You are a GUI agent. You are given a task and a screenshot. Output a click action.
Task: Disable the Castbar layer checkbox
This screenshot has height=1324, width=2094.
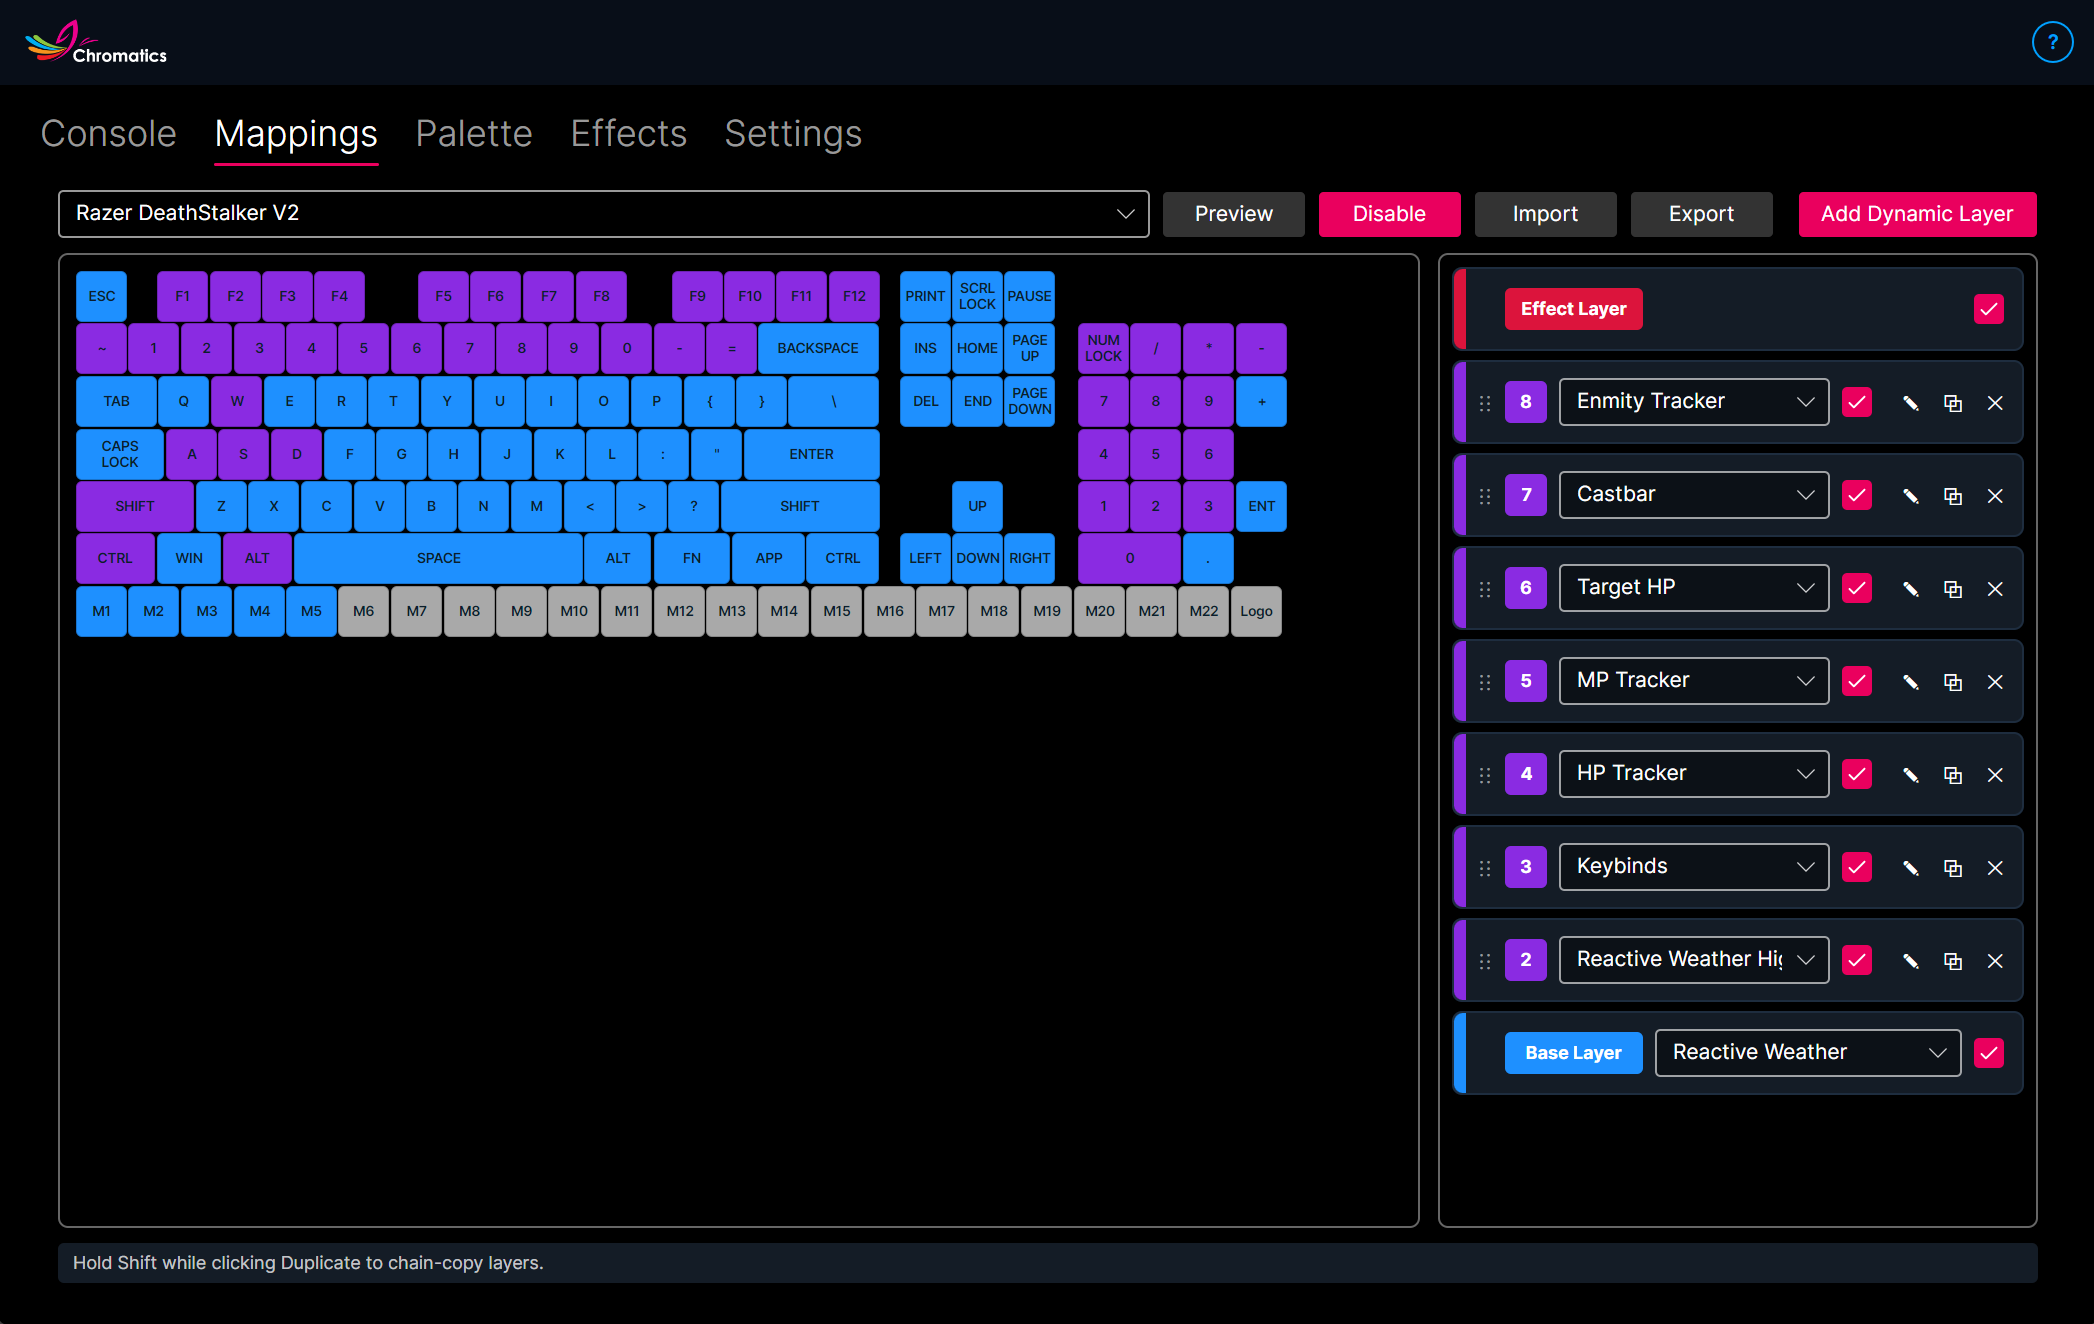click(x=1857, y=496)
